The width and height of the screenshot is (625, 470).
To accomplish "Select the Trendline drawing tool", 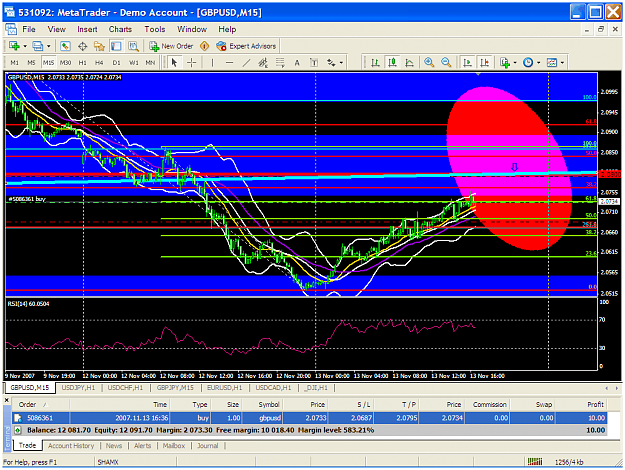I will pyautogui.click(x=246, y=63).
